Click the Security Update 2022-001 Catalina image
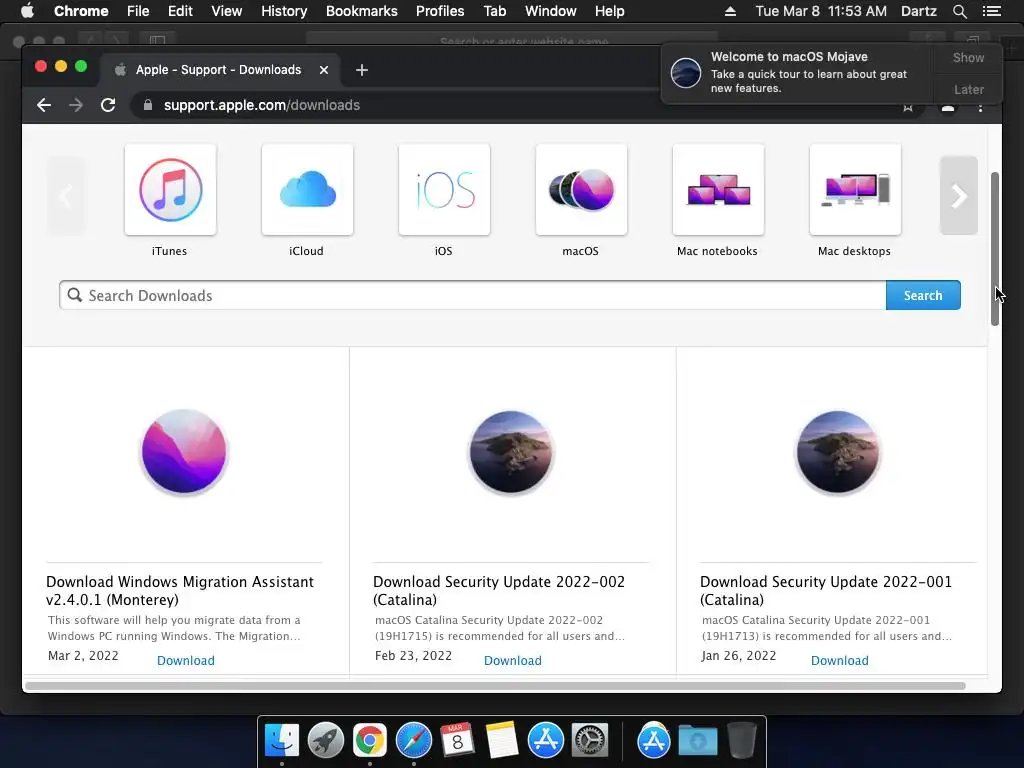Viewport: 1024px width, 768px height. pos(838,451)
